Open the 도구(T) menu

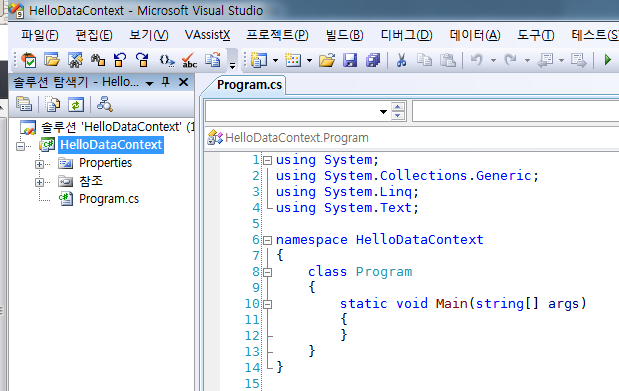[x=536, y=35]
